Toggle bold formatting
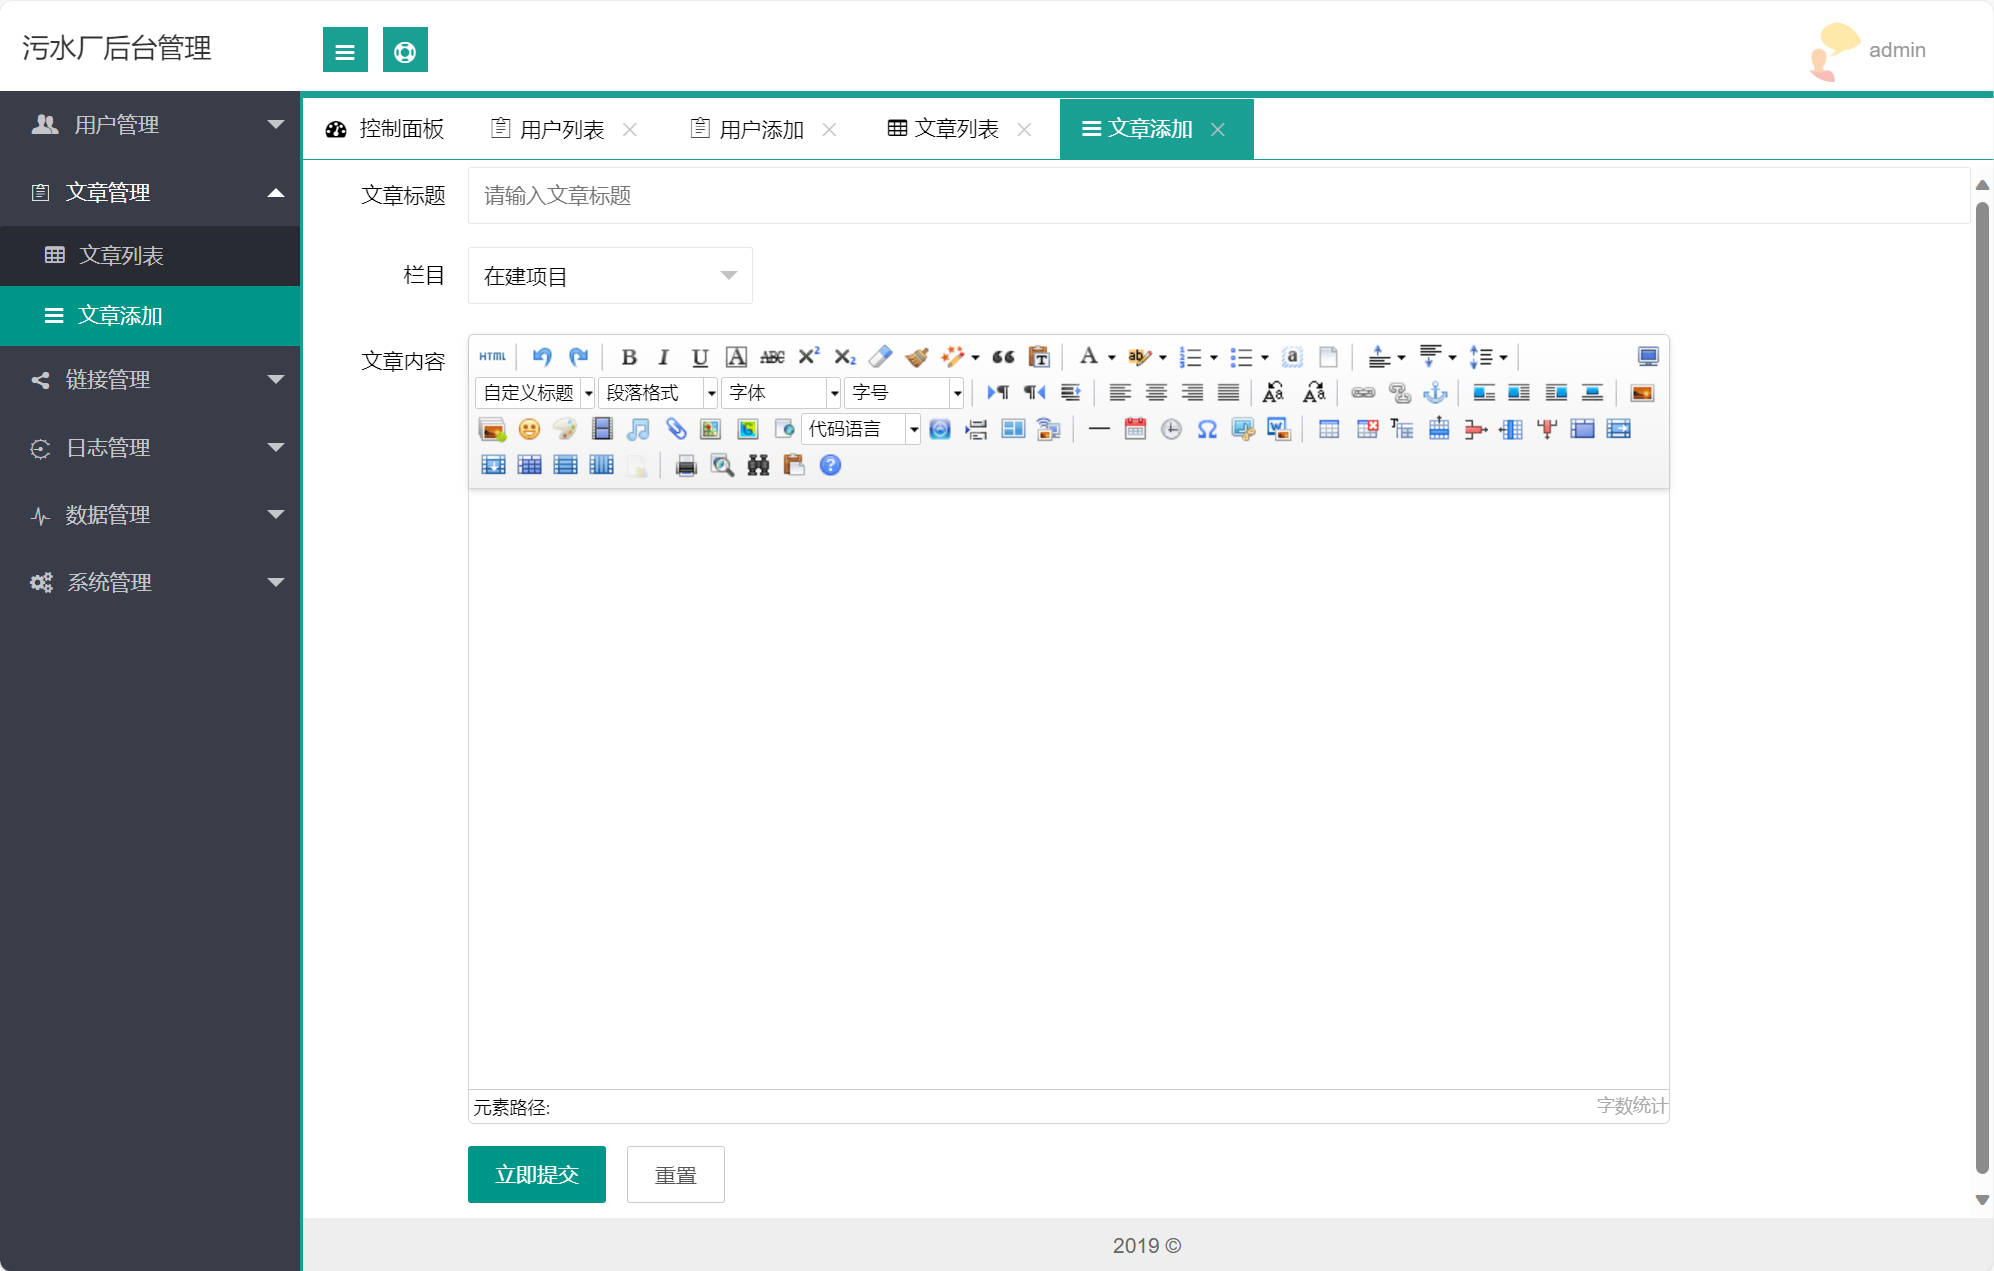1994x1271 pixels. 628,357
